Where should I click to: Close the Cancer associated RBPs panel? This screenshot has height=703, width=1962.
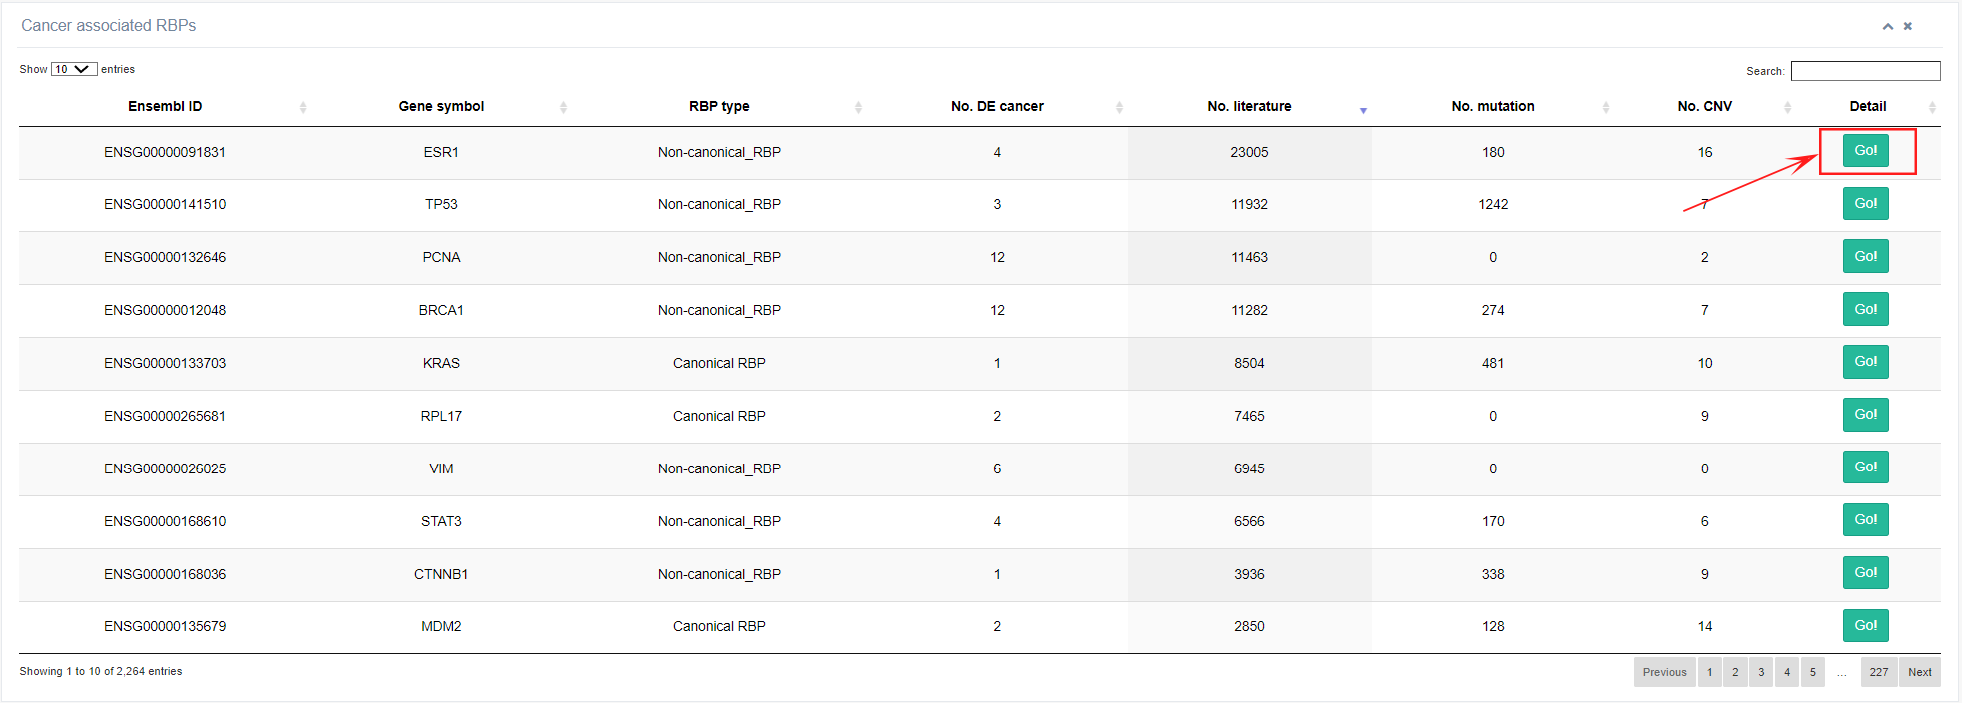1908,26
